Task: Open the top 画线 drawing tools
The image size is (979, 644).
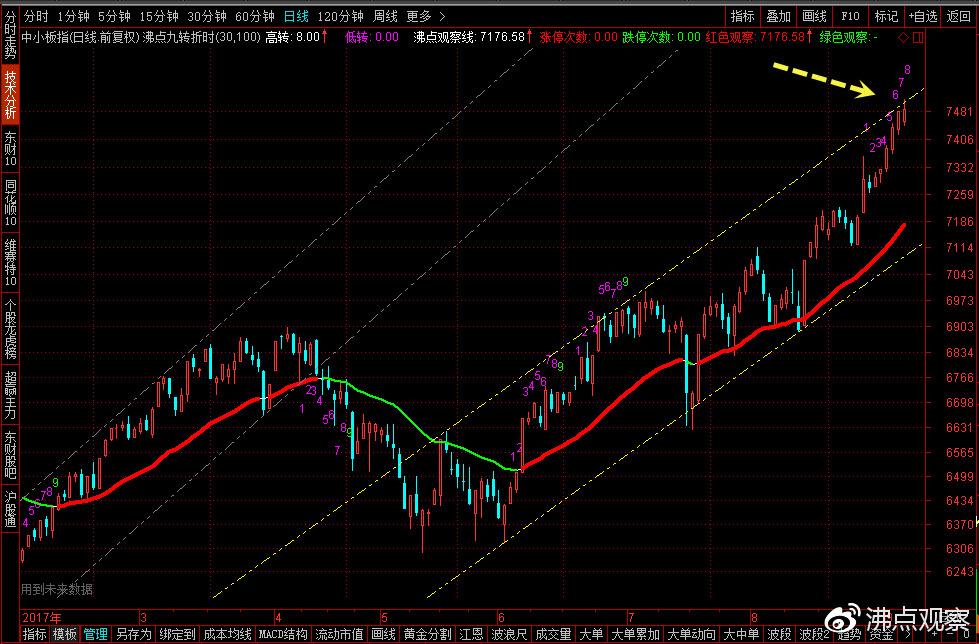Action: pyautogui.click(x=814, y=16)
